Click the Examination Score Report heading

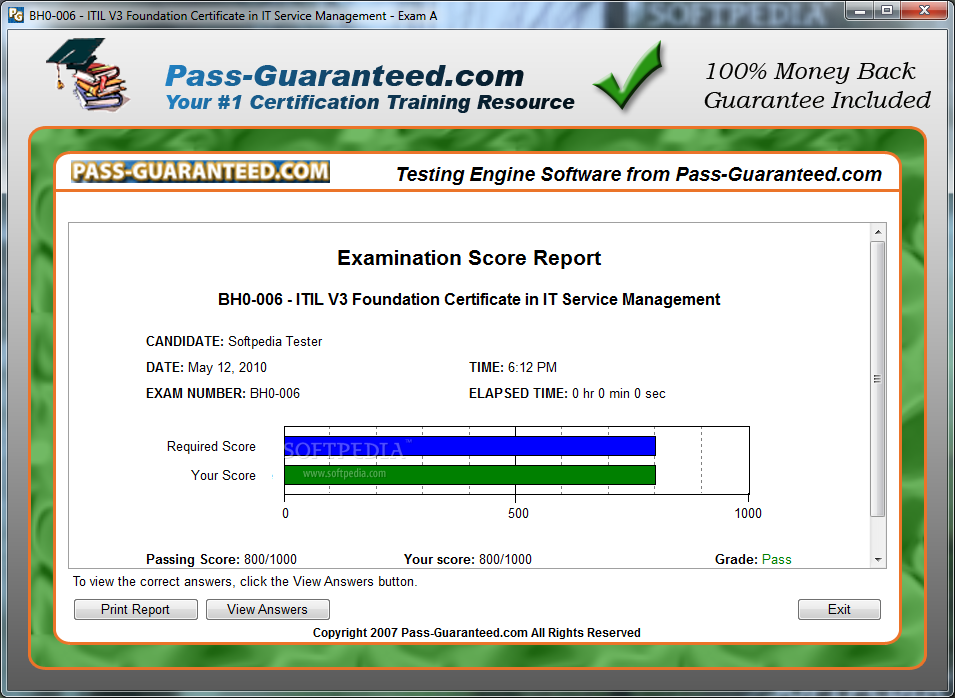(469, 258)
